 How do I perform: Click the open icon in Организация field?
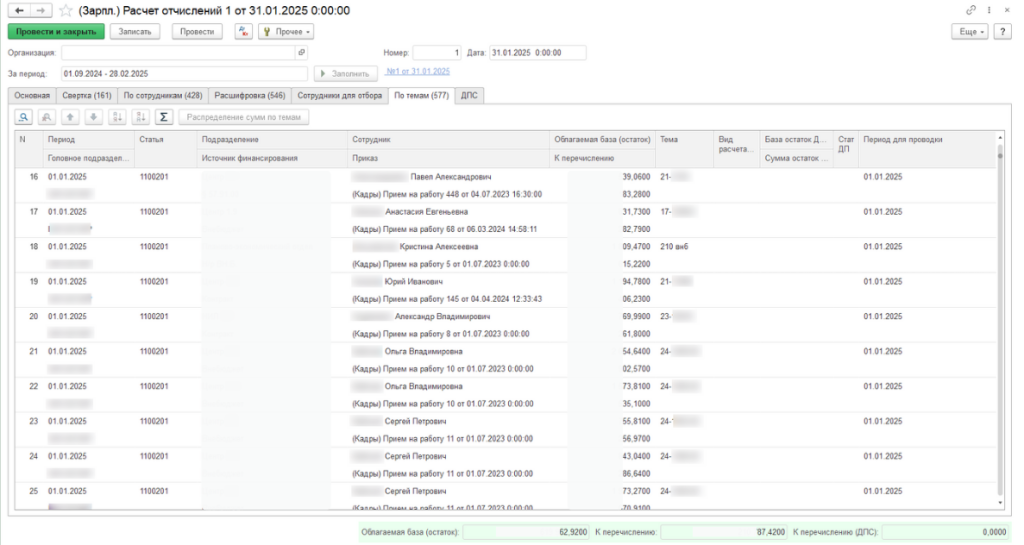click(302, 52)
